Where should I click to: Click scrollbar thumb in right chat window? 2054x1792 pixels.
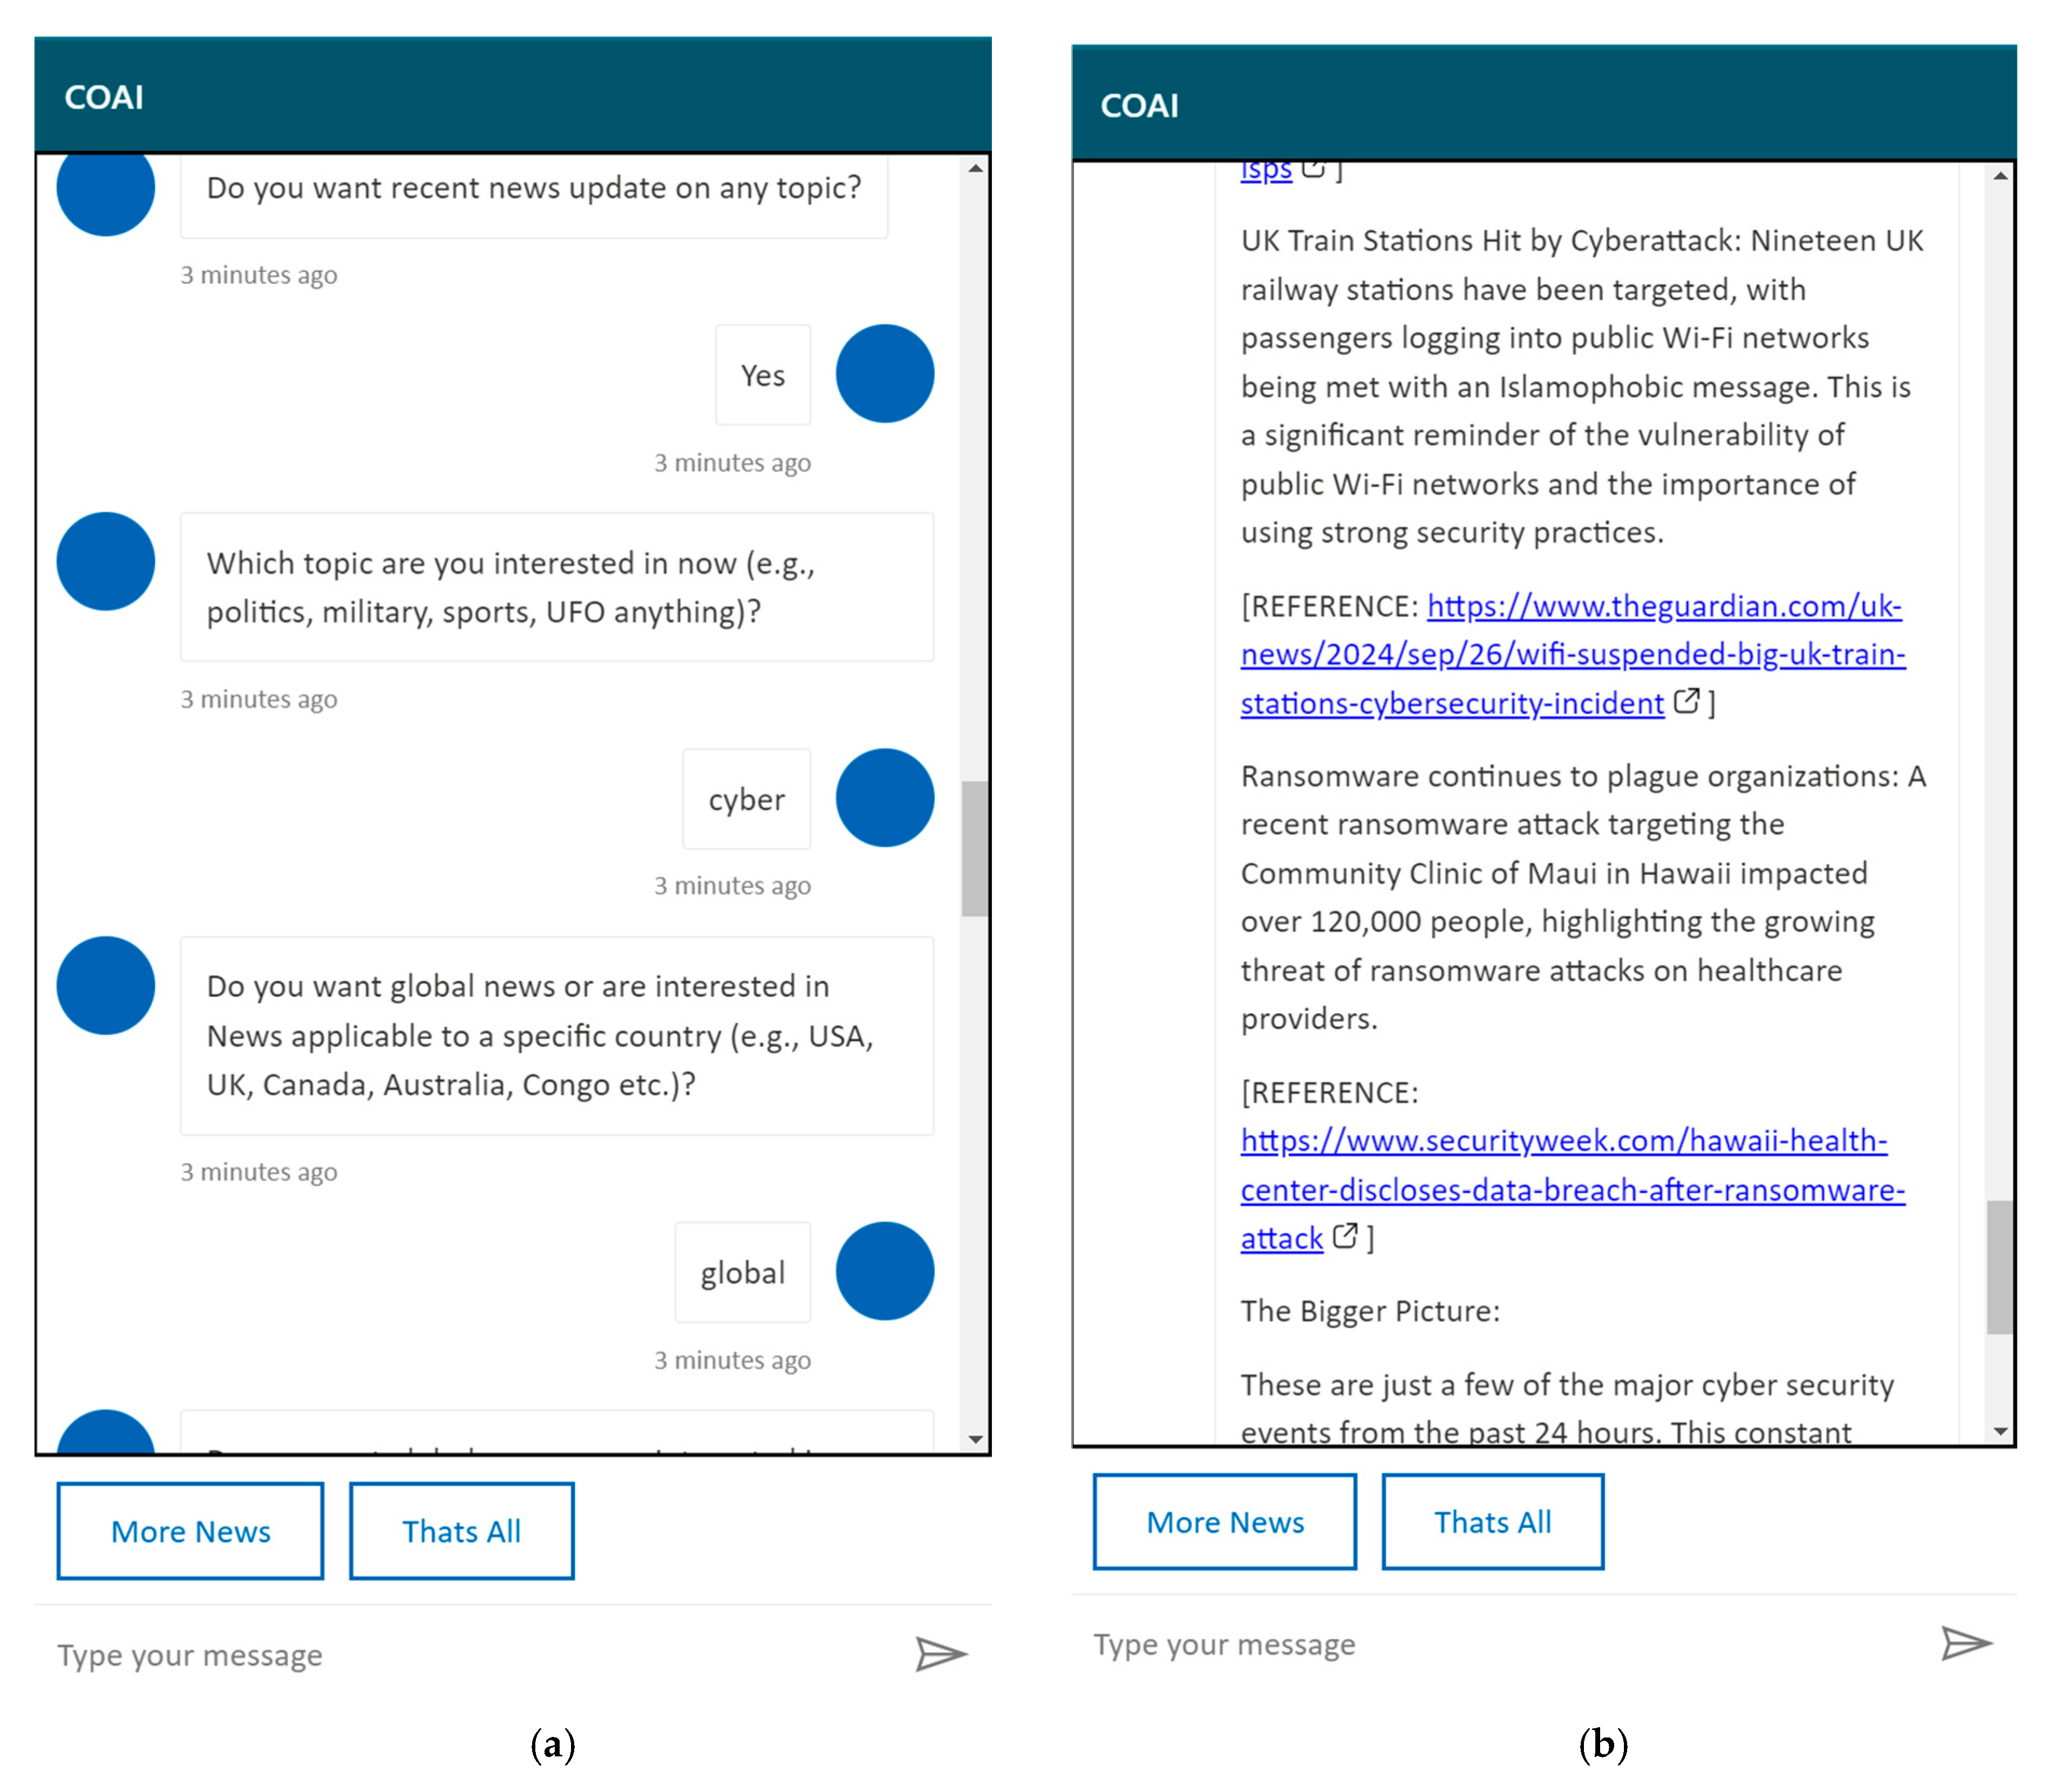[1999, 1267]
